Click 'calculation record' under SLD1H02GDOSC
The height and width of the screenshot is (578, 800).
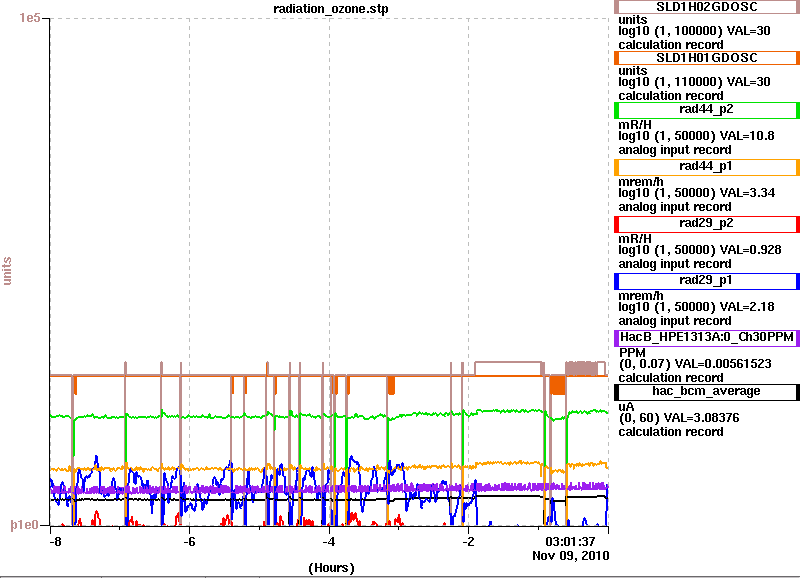[671, 45]
